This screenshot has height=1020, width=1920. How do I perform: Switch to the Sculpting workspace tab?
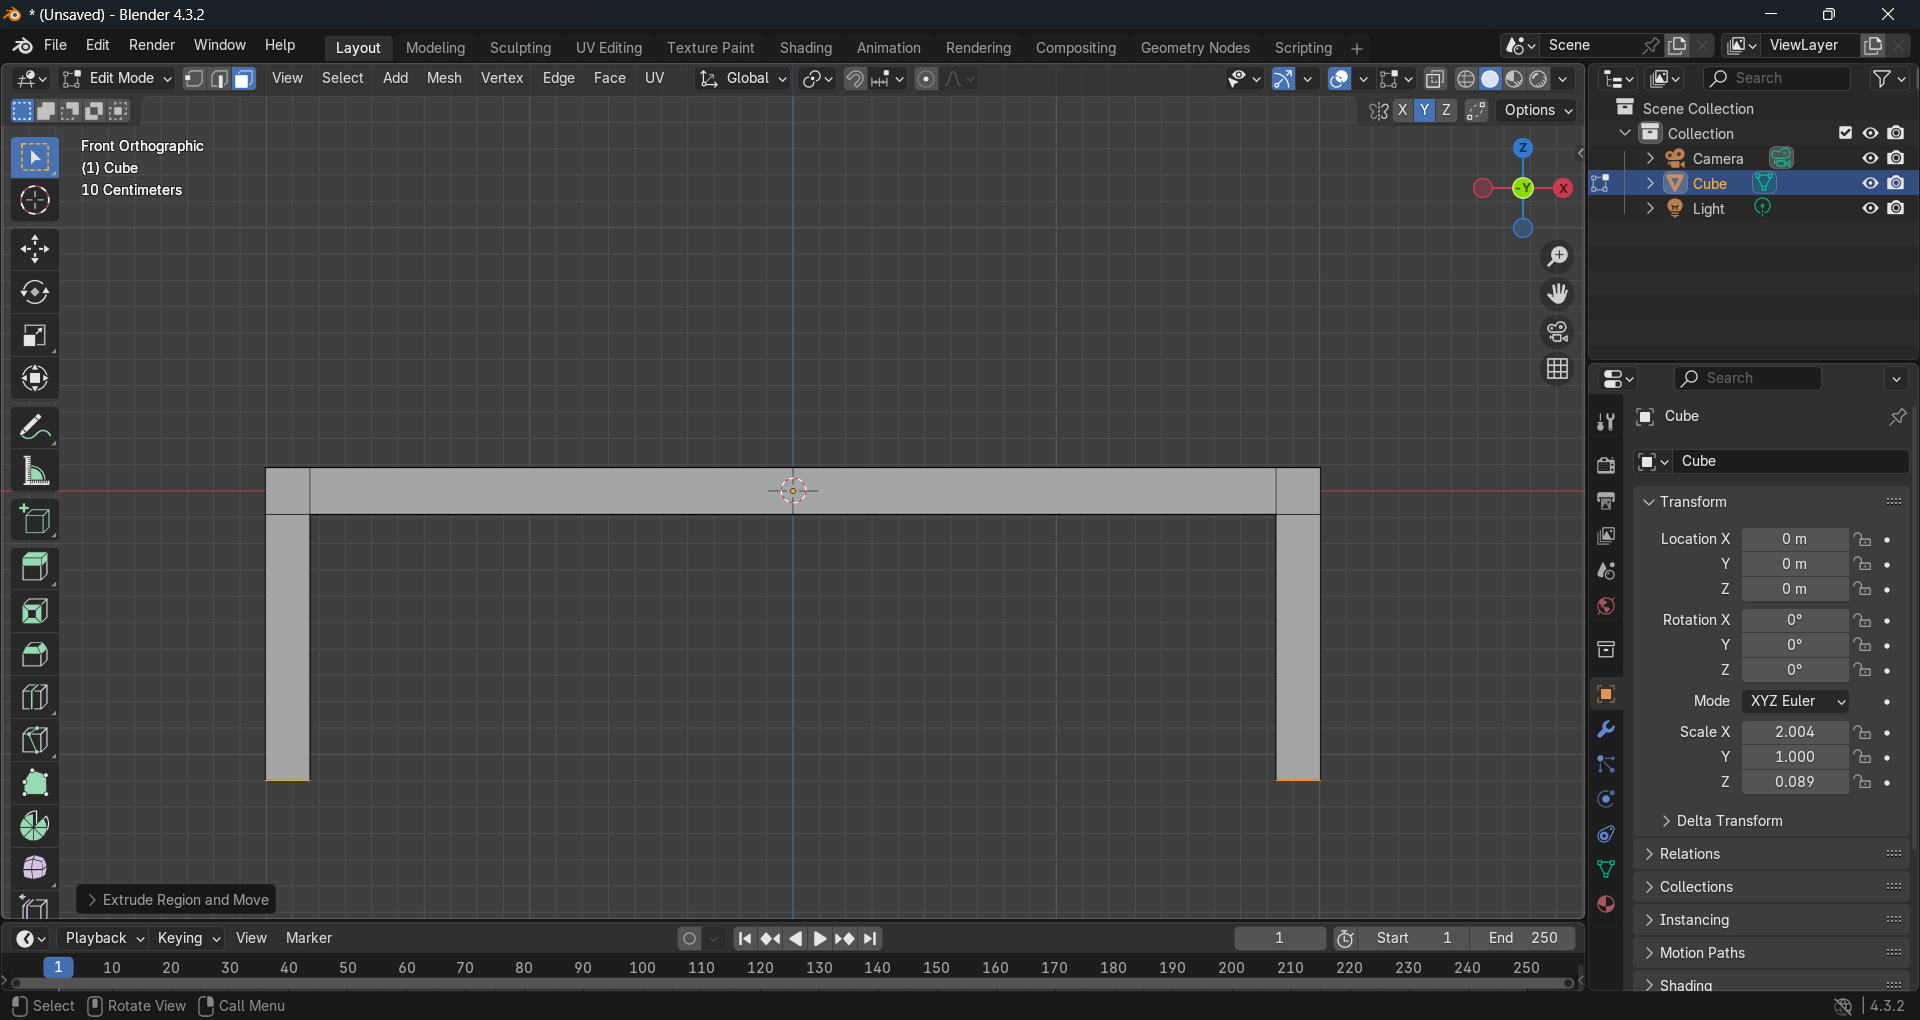[520, 48]
